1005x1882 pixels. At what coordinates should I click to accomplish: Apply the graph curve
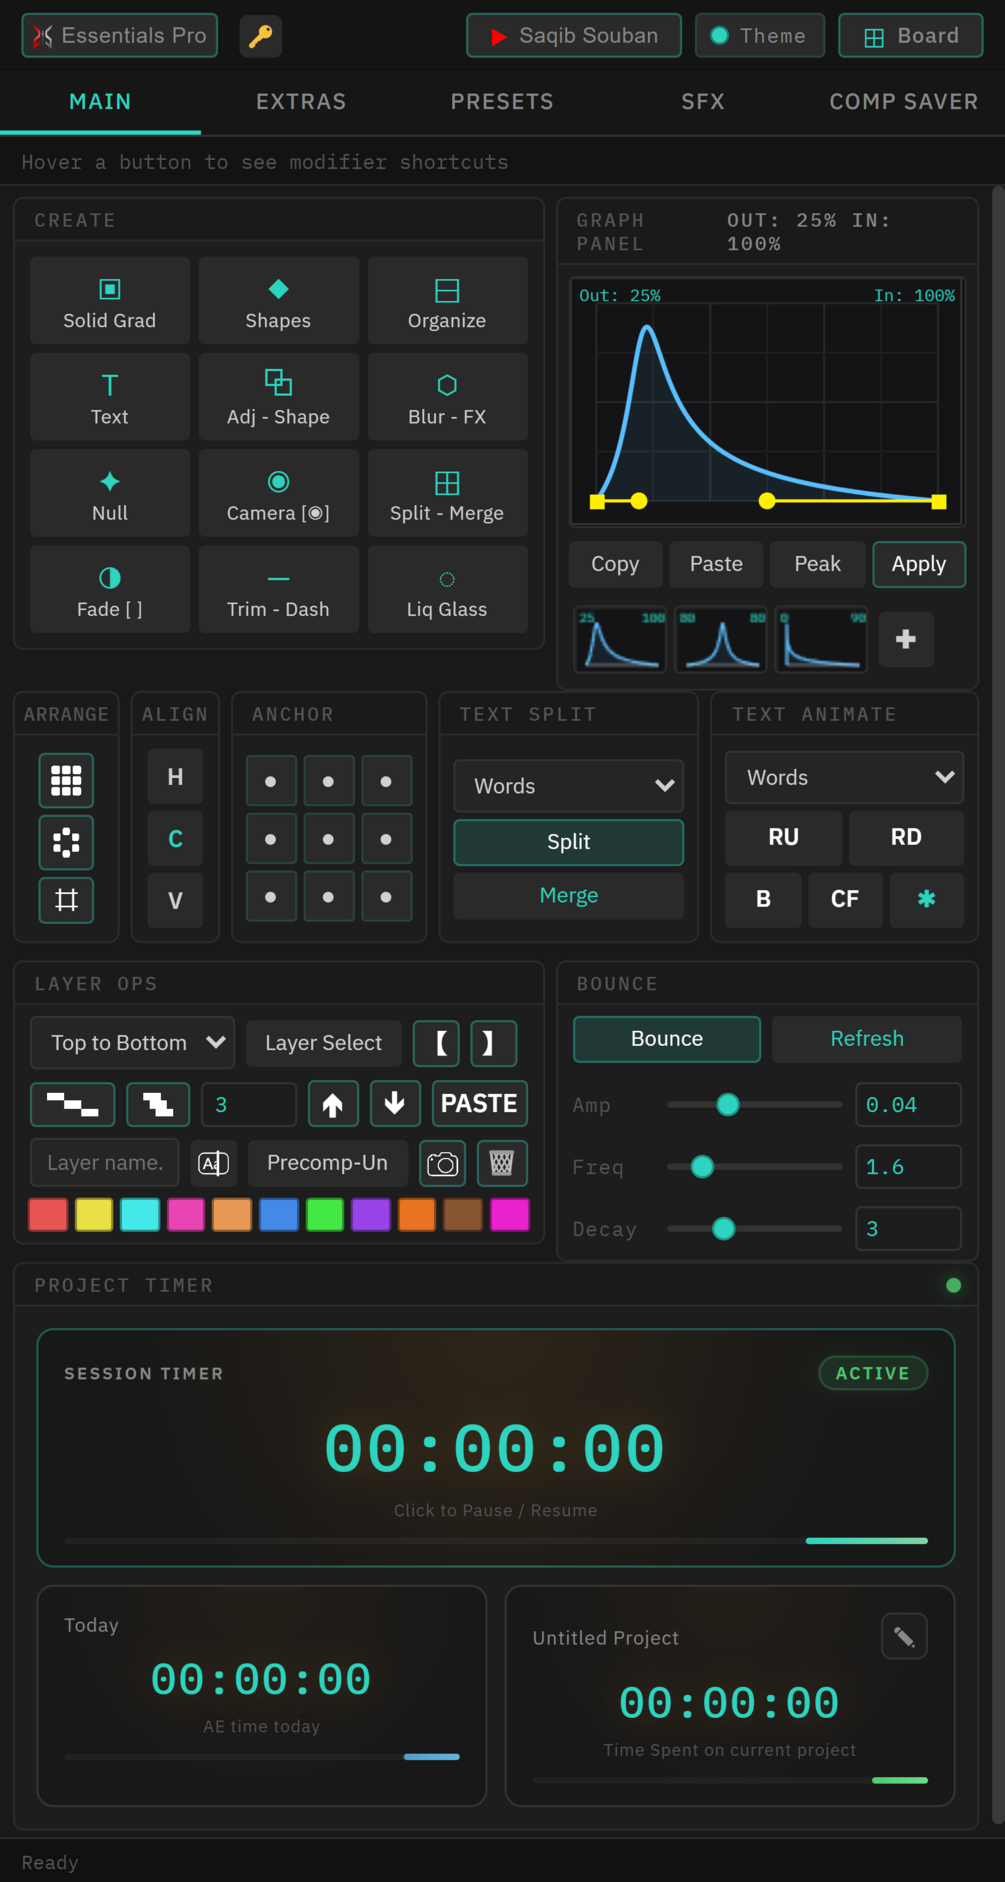pyautogui.click(x=919, y=564)
